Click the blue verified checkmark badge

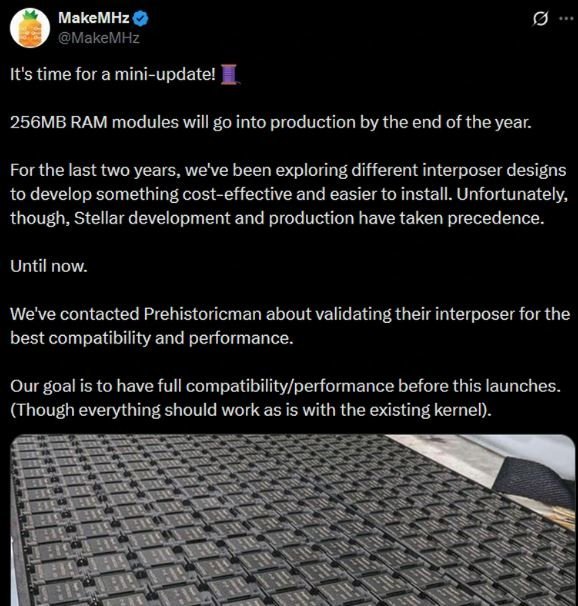click(x=141, y=18)
